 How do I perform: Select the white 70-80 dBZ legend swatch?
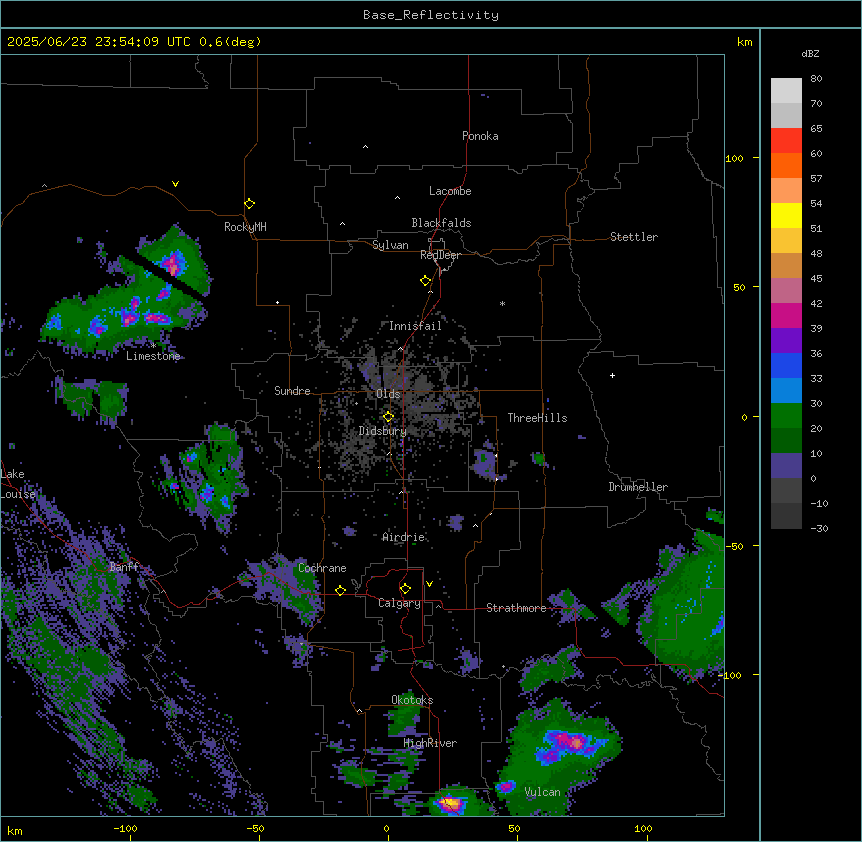[x=786, y=91]
